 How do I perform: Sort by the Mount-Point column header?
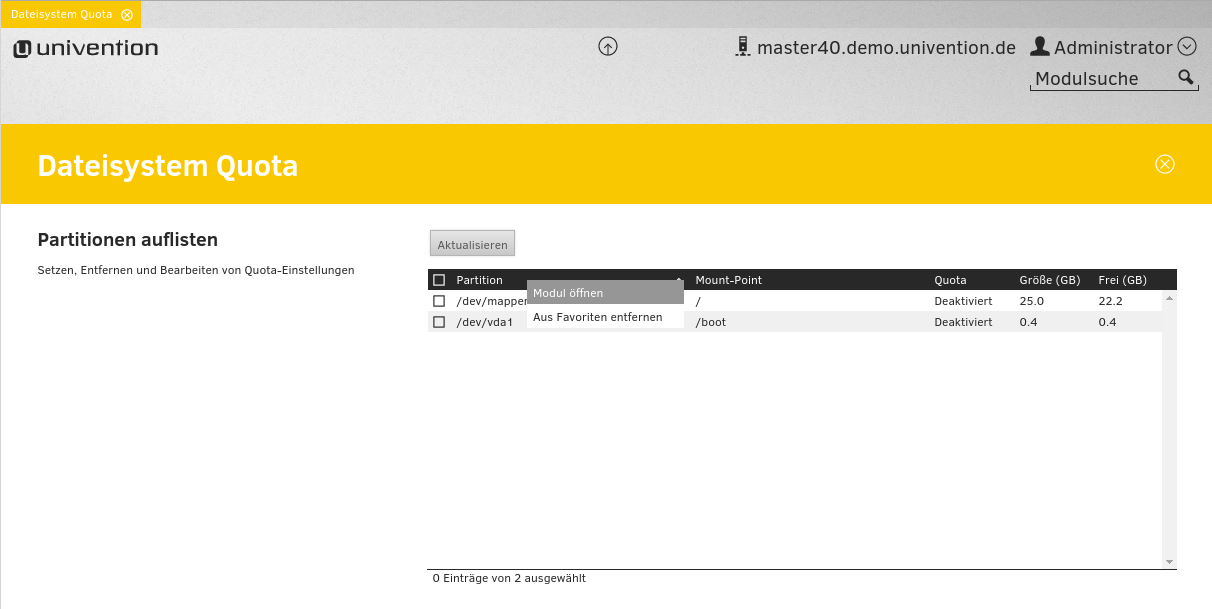[728, 280]
